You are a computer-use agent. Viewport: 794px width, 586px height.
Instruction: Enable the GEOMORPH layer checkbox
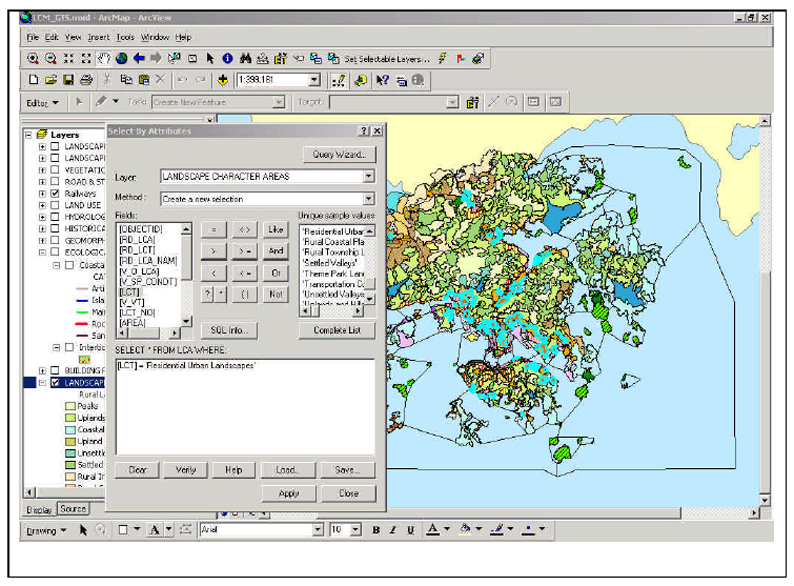(55, 240)
